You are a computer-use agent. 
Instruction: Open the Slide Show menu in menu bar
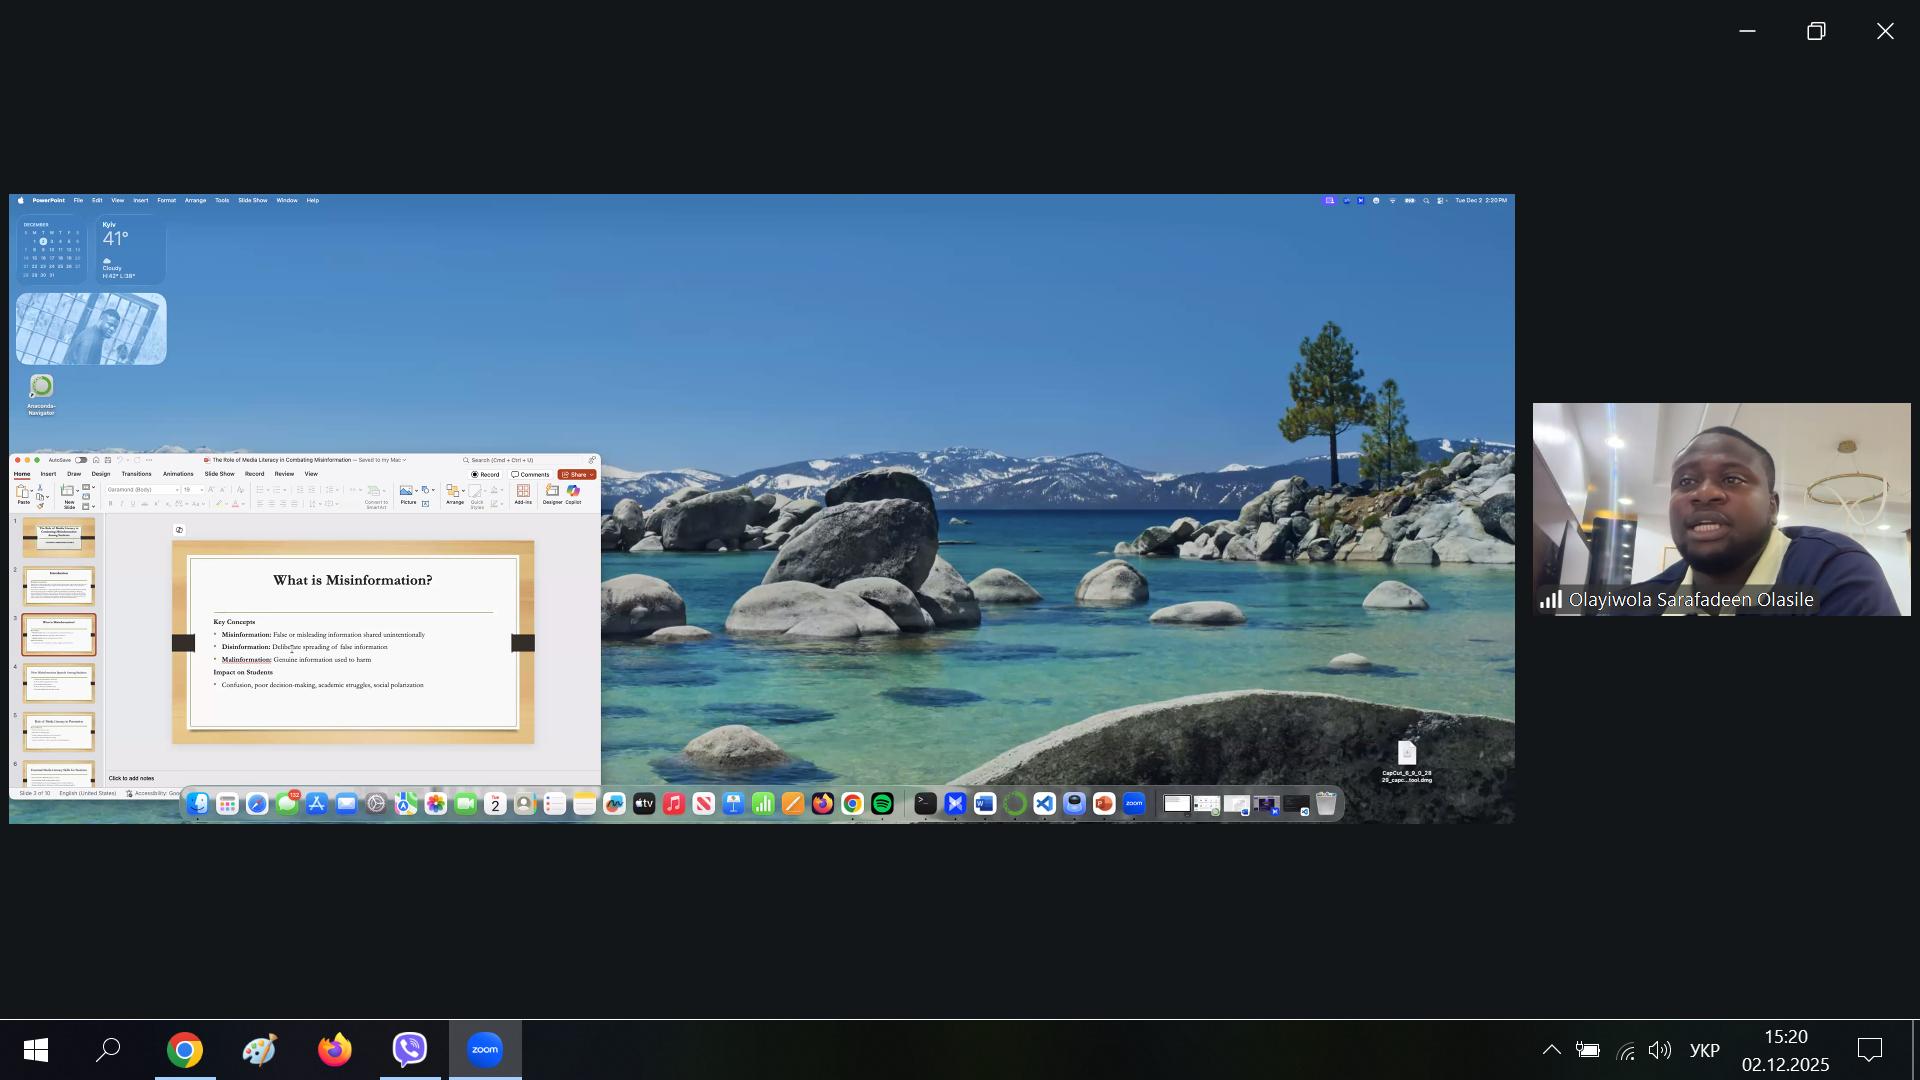252,200
